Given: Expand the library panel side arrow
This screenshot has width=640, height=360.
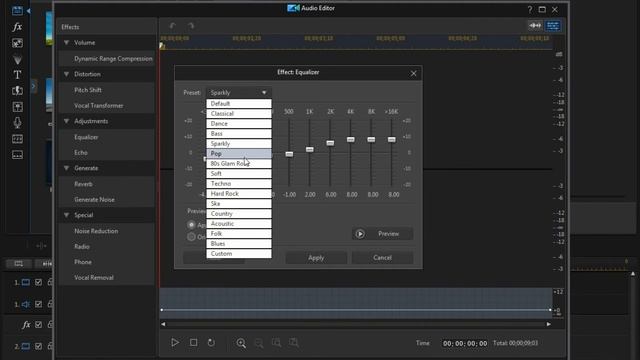Looking at the screenshot, I should point(33,86).
